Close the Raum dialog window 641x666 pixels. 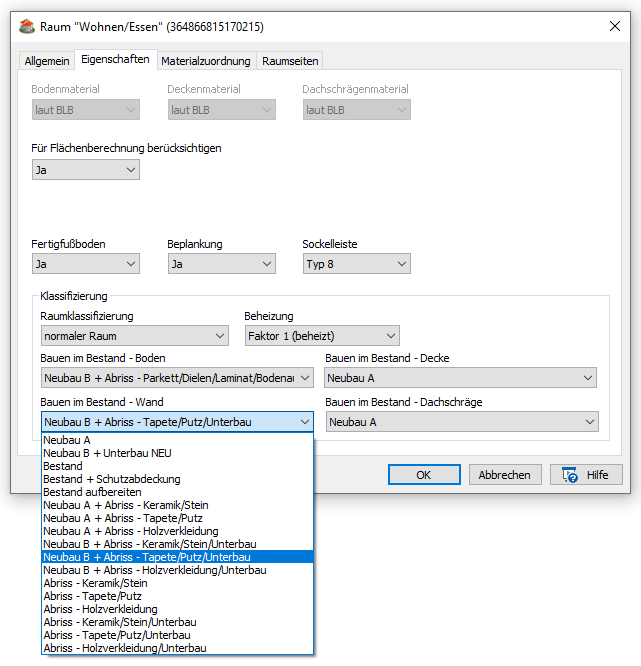click(x=612, y=26)
